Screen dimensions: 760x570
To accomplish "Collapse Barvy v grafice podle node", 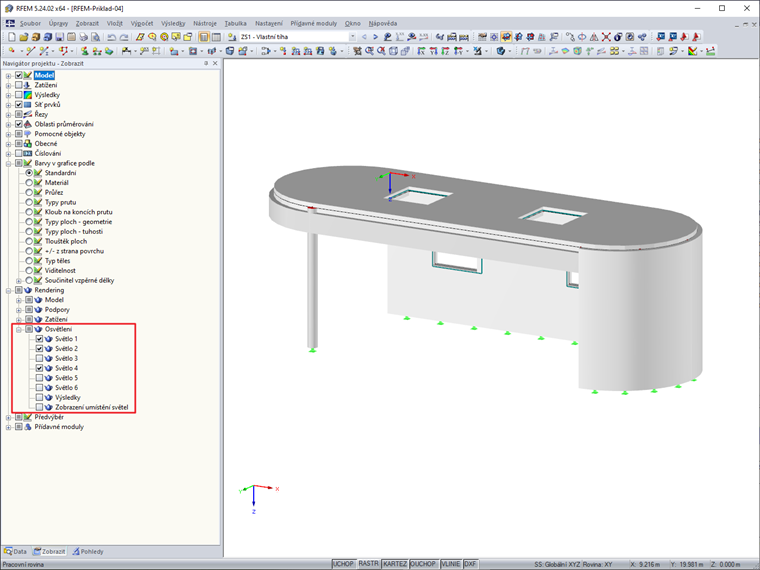I will [8, 163].
